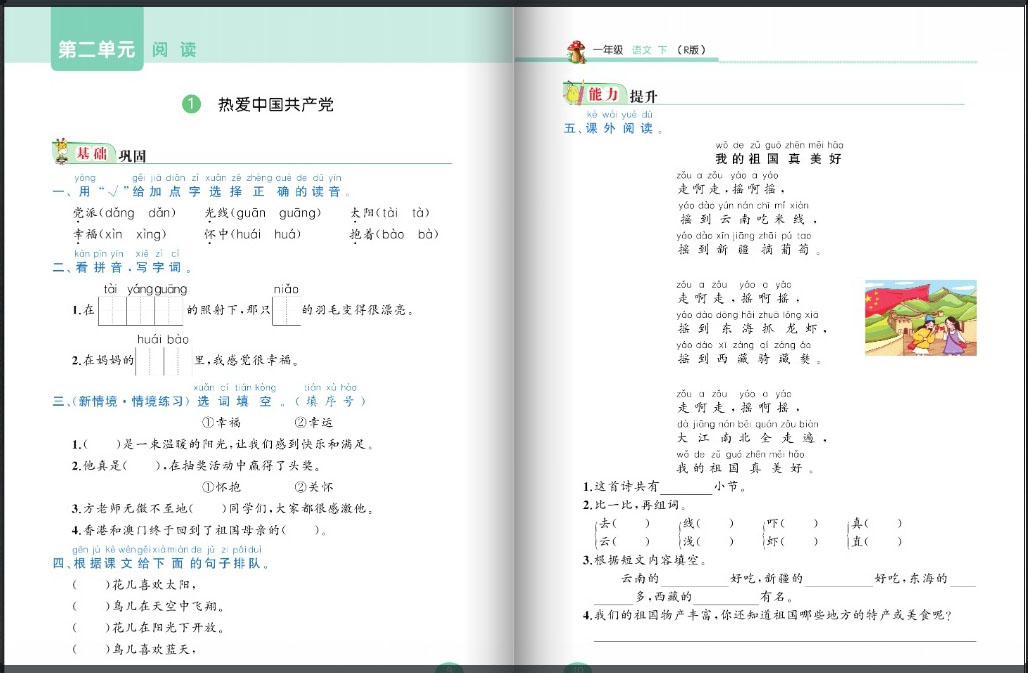This screenshot has width=1028, height=673.
Task: Open the Great Wall illustration with two girls
Action: tap(920, 318)
